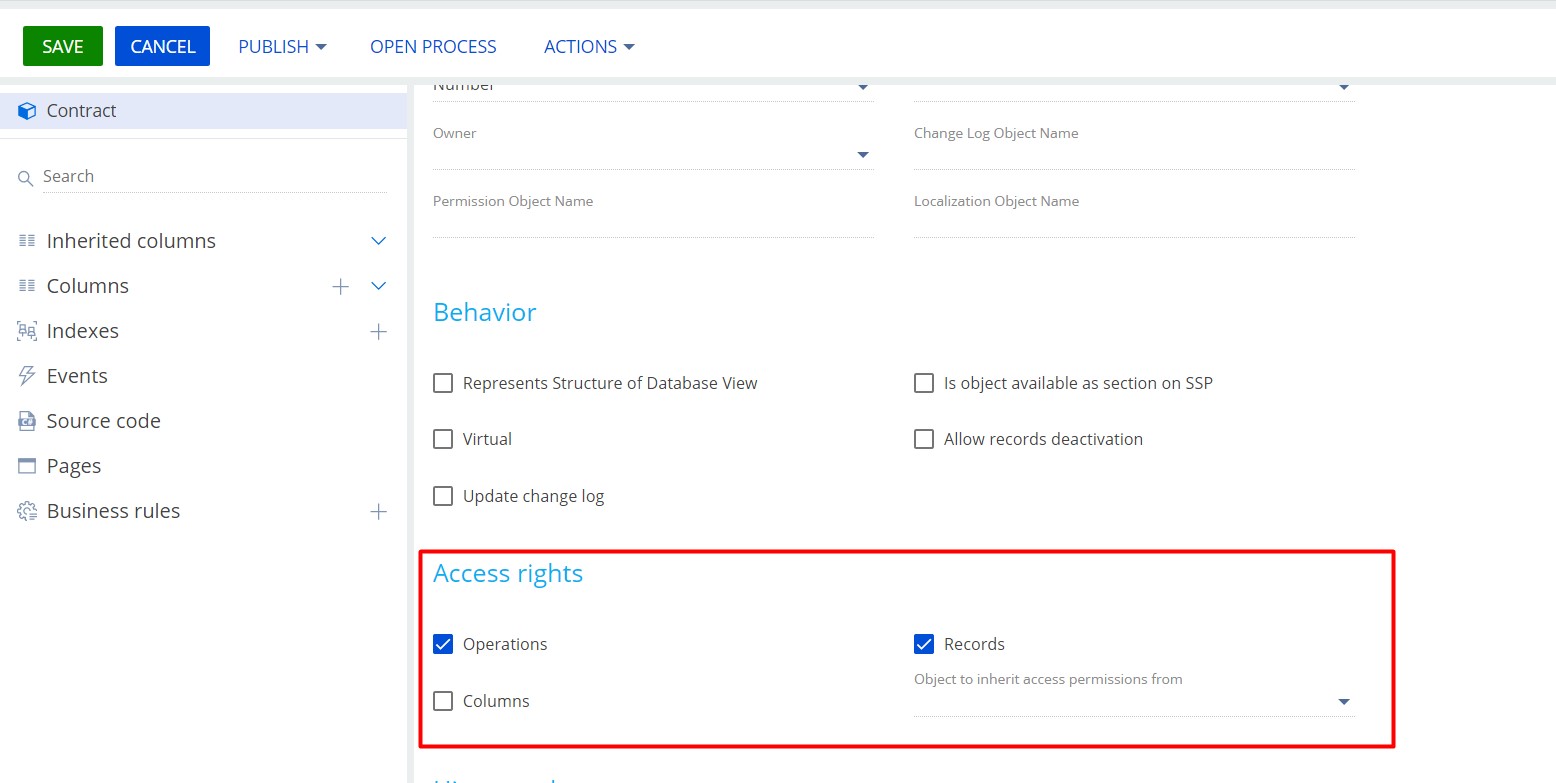This screenshot has width=1556, height=783.
Task: Select the Business rules gear icon
Action: pyautogui.click(x=26, y=510)
